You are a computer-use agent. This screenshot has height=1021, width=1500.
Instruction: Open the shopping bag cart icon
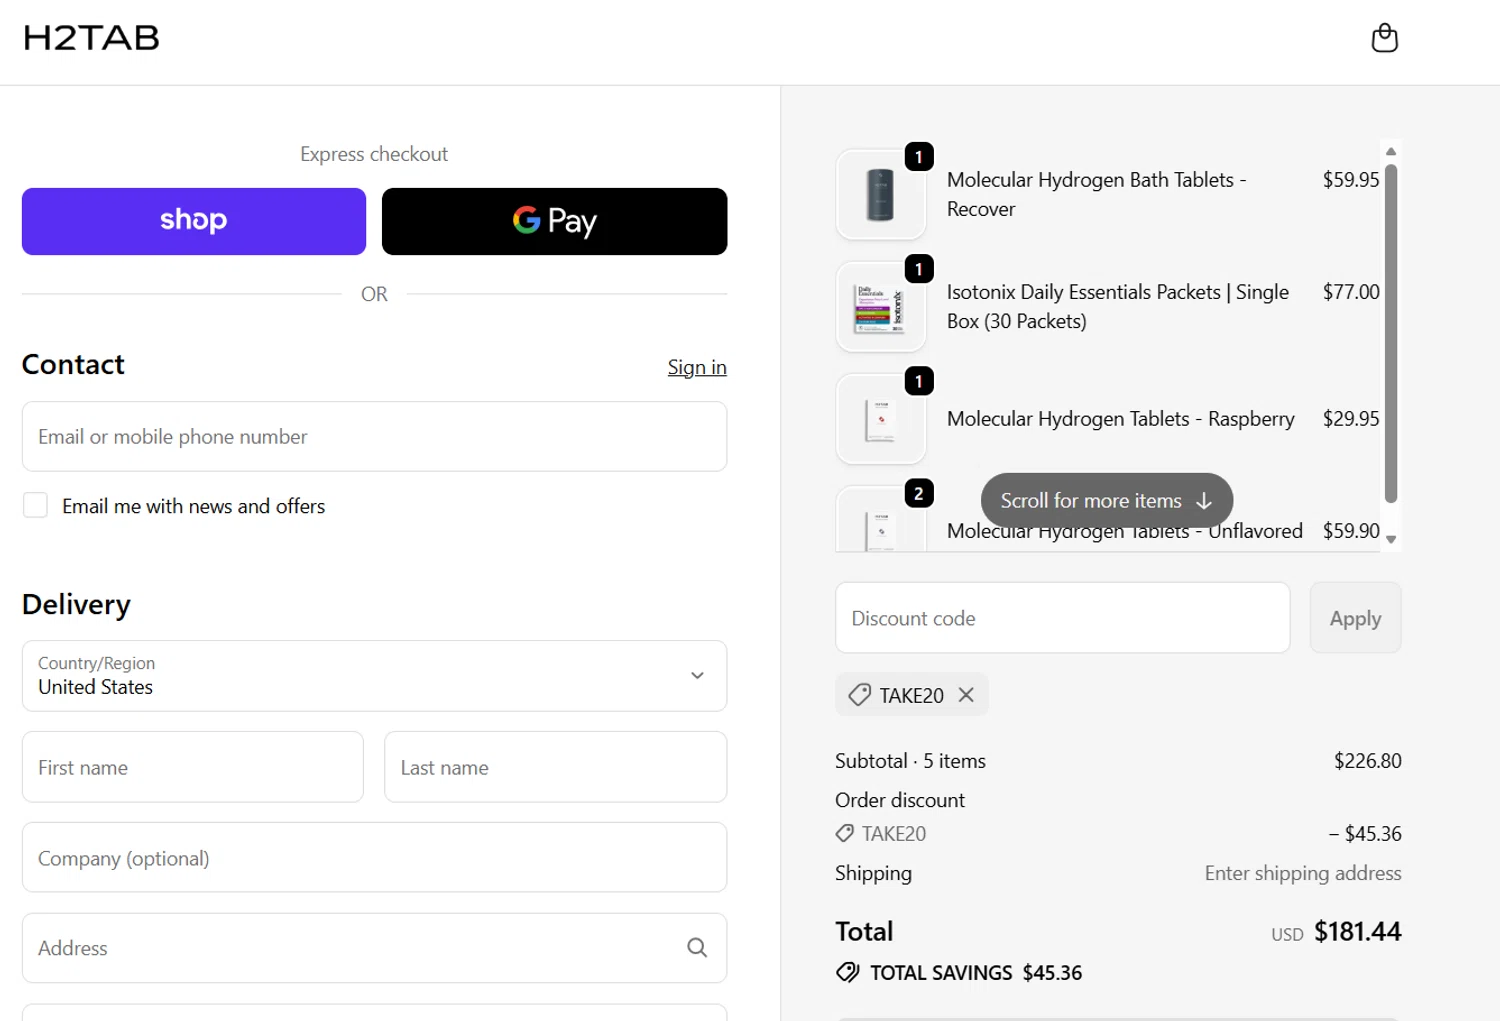(1384, 38)
